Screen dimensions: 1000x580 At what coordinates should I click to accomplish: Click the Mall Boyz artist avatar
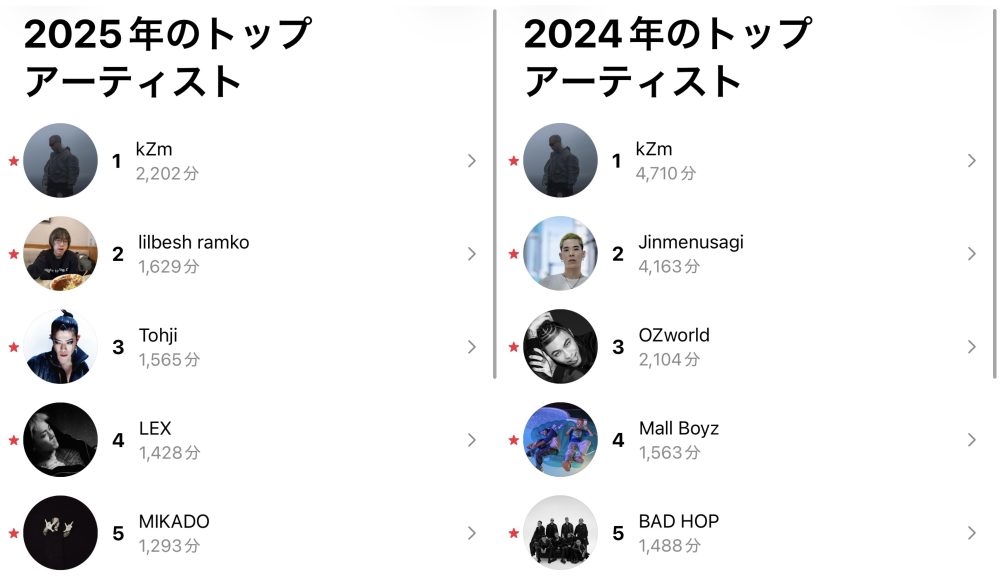click(560, 440)
